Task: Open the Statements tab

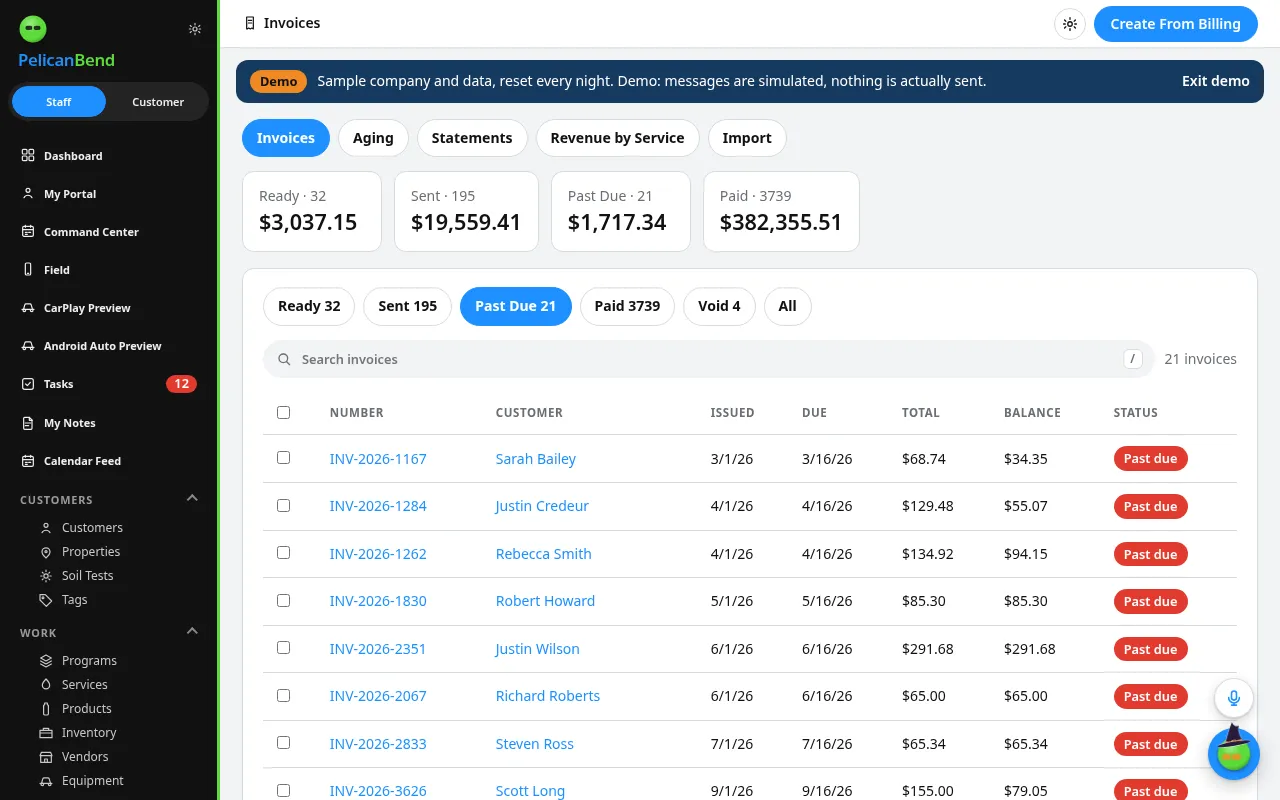Action: [472, 138]
